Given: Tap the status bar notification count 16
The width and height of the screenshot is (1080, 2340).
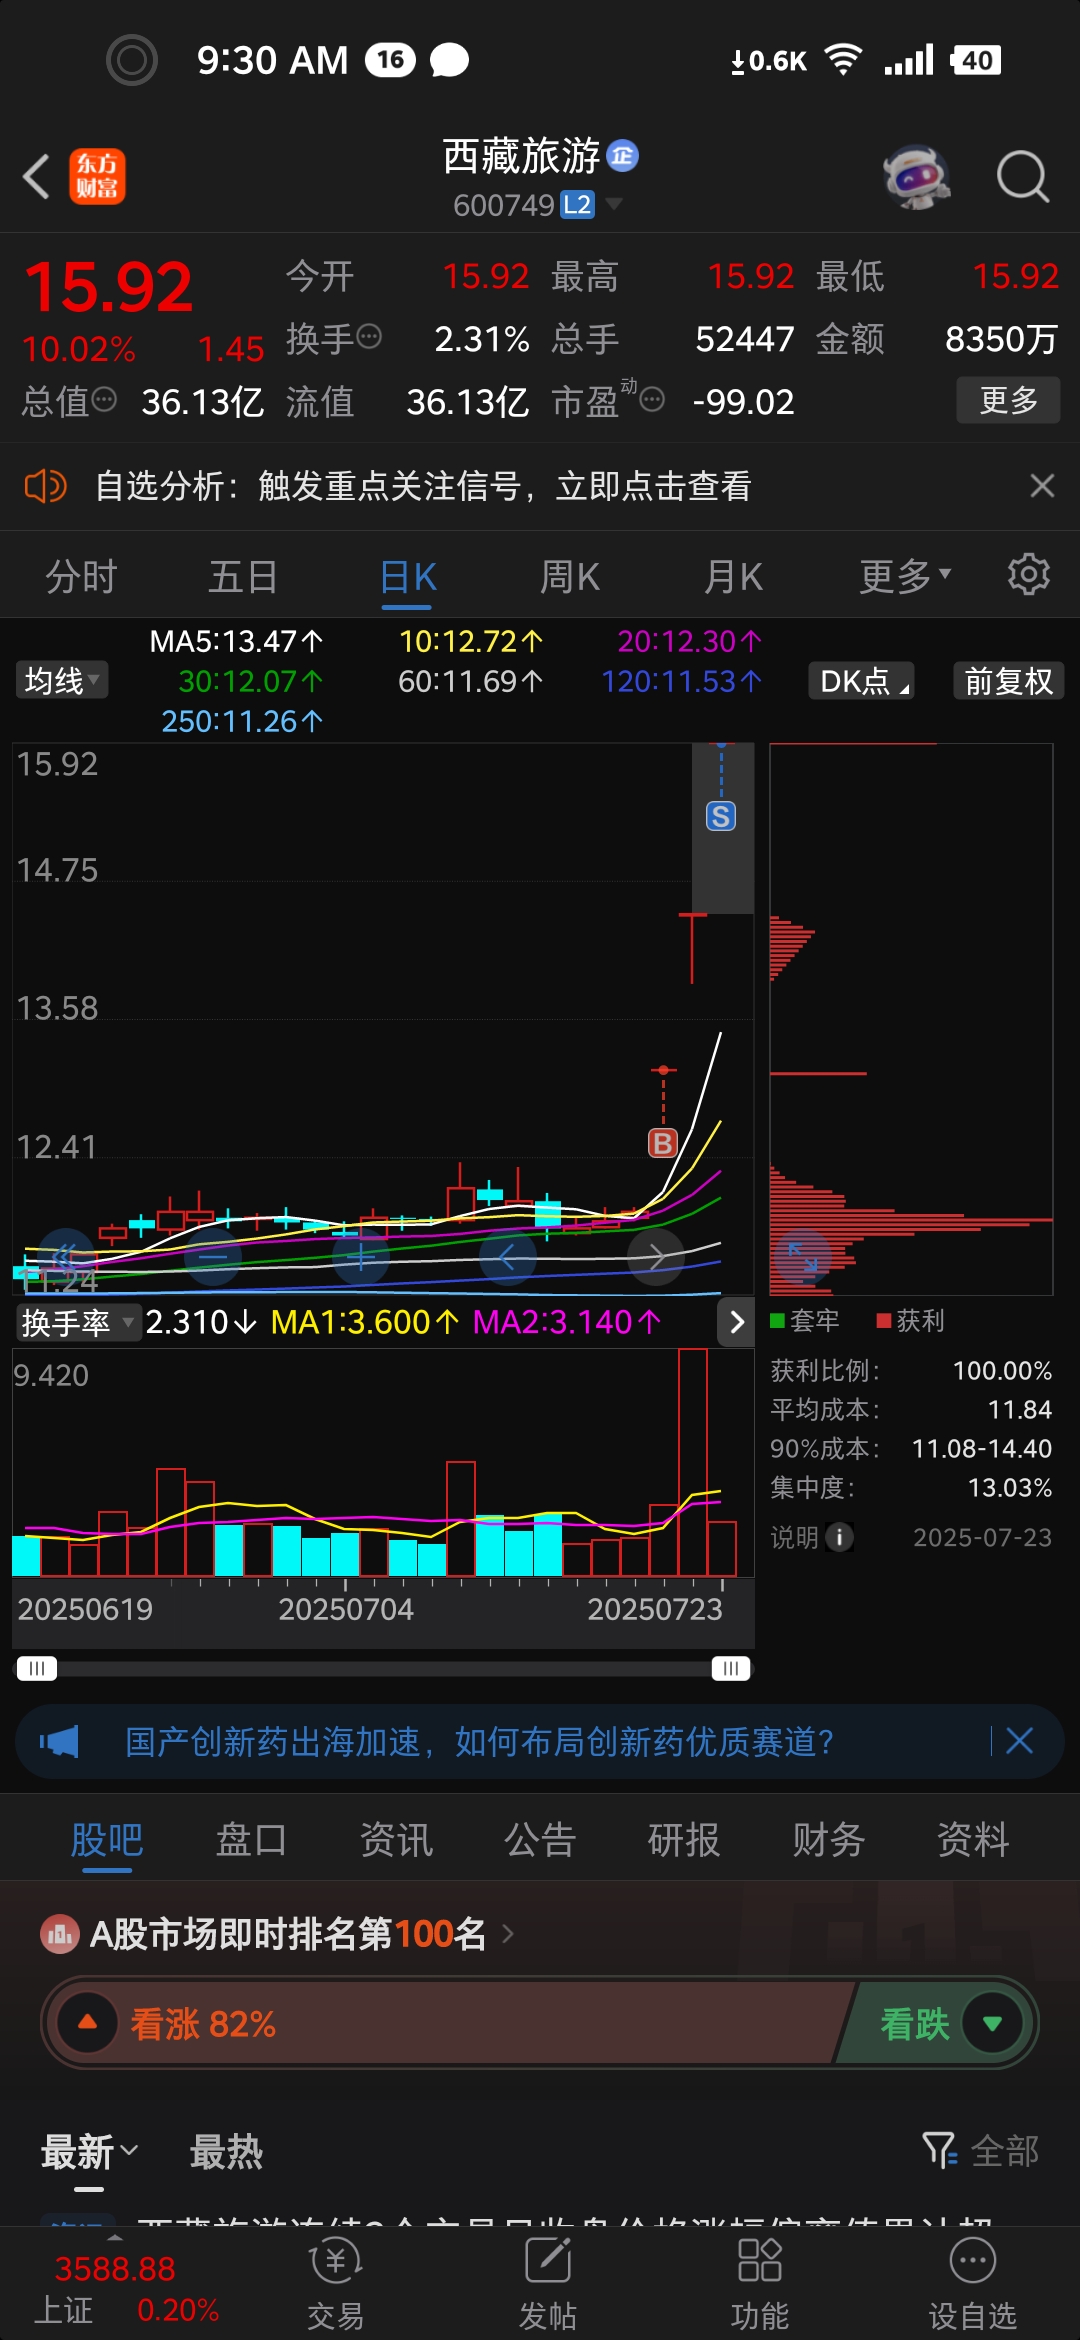Looking at the screenshot, I should tap(390, 60).
